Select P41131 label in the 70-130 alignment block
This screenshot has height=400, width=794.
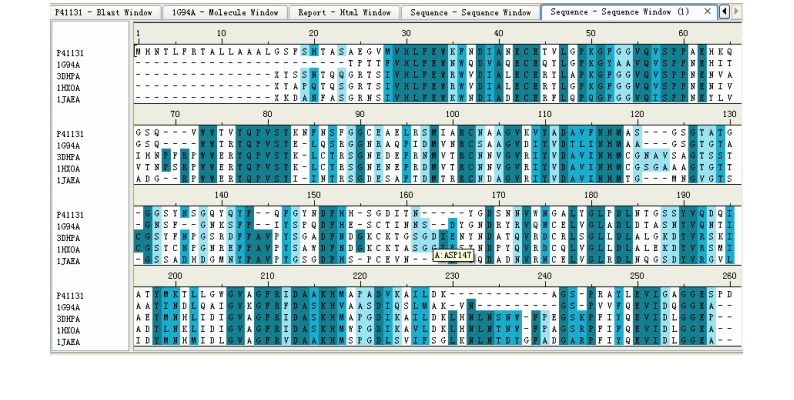tap(70, 134)
